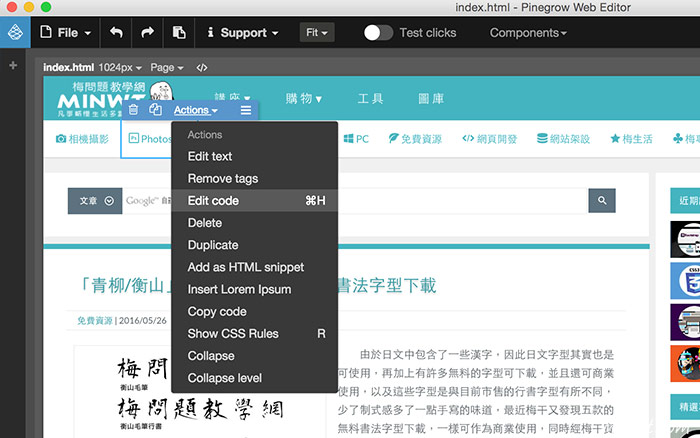This screenshot has width=700, height=438.
Task: Click the code brackets icon beside 網頁開發
Action: (x=468, y=138)
